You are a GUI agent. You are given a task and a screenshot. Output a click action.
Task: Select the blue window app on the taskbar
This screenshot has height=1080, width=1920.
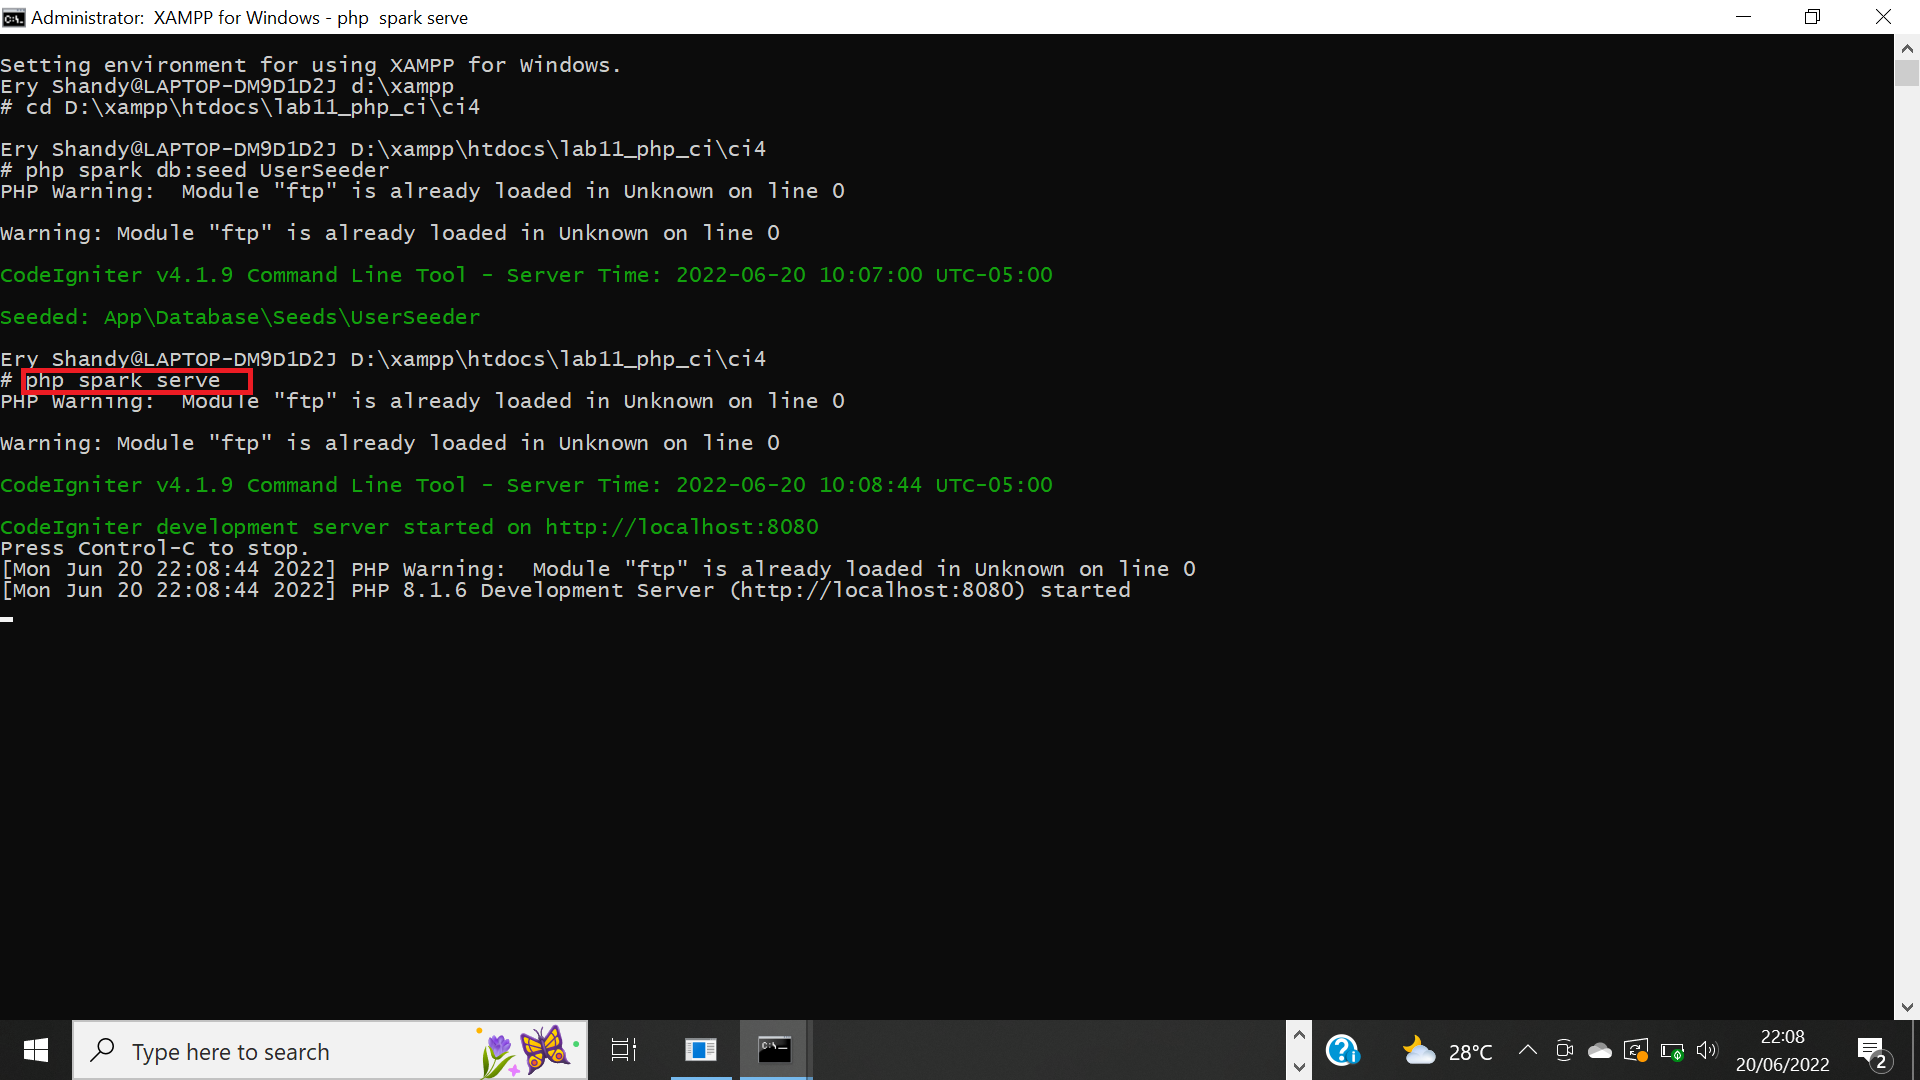click(700, 1050)
